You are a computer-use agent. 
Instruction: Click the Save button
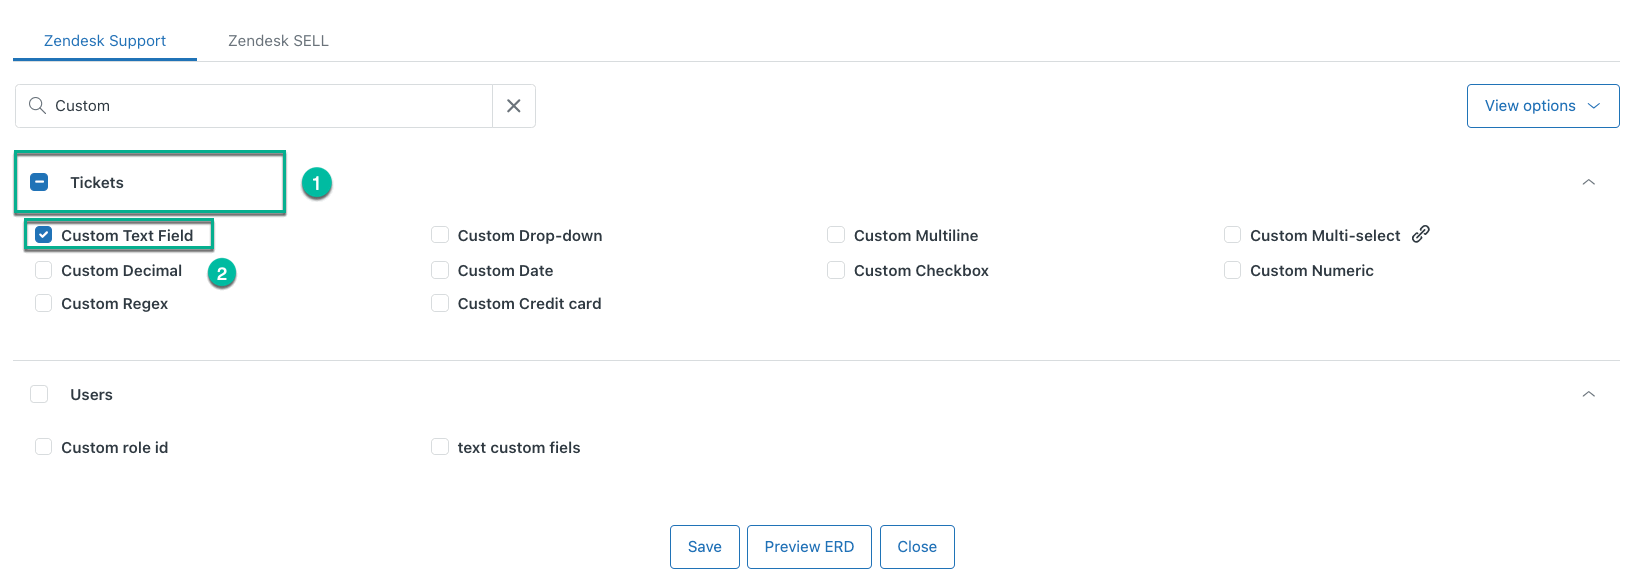(704, 547)
